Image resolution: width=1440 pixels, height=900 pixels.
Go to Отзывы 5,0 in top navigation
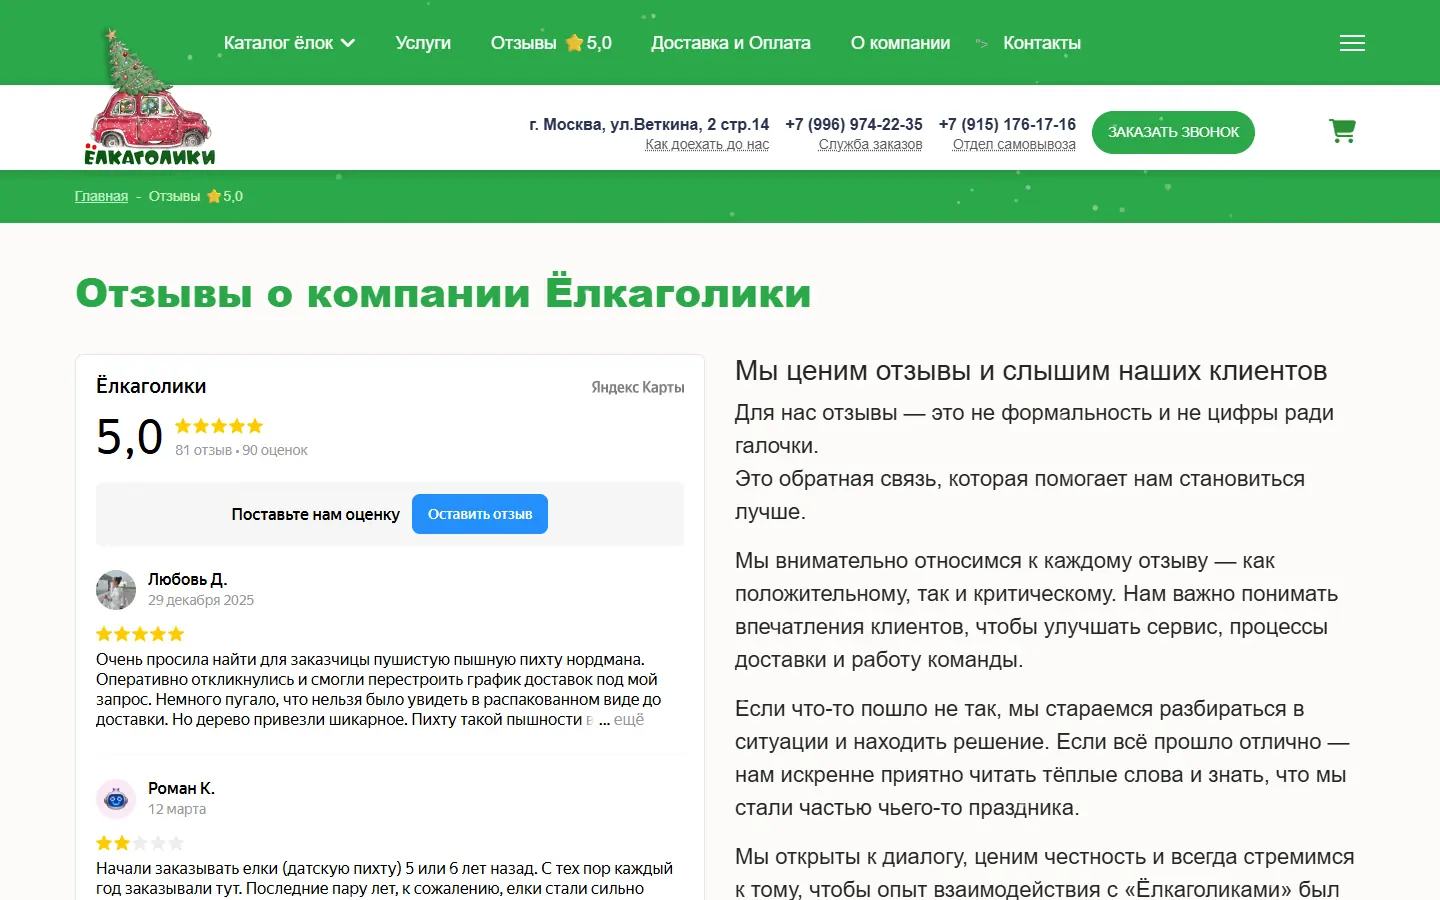coord(551,43)
